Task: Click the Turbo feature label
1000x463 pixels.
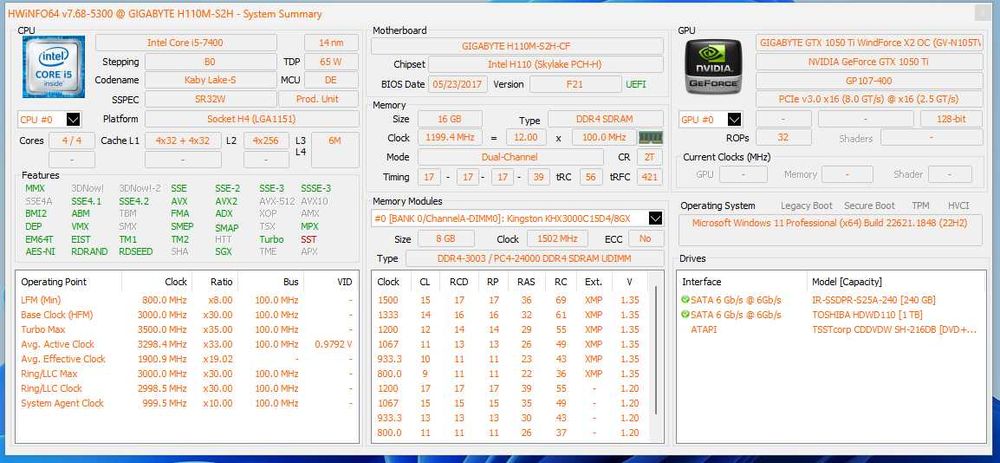Action: coord(272,239)
